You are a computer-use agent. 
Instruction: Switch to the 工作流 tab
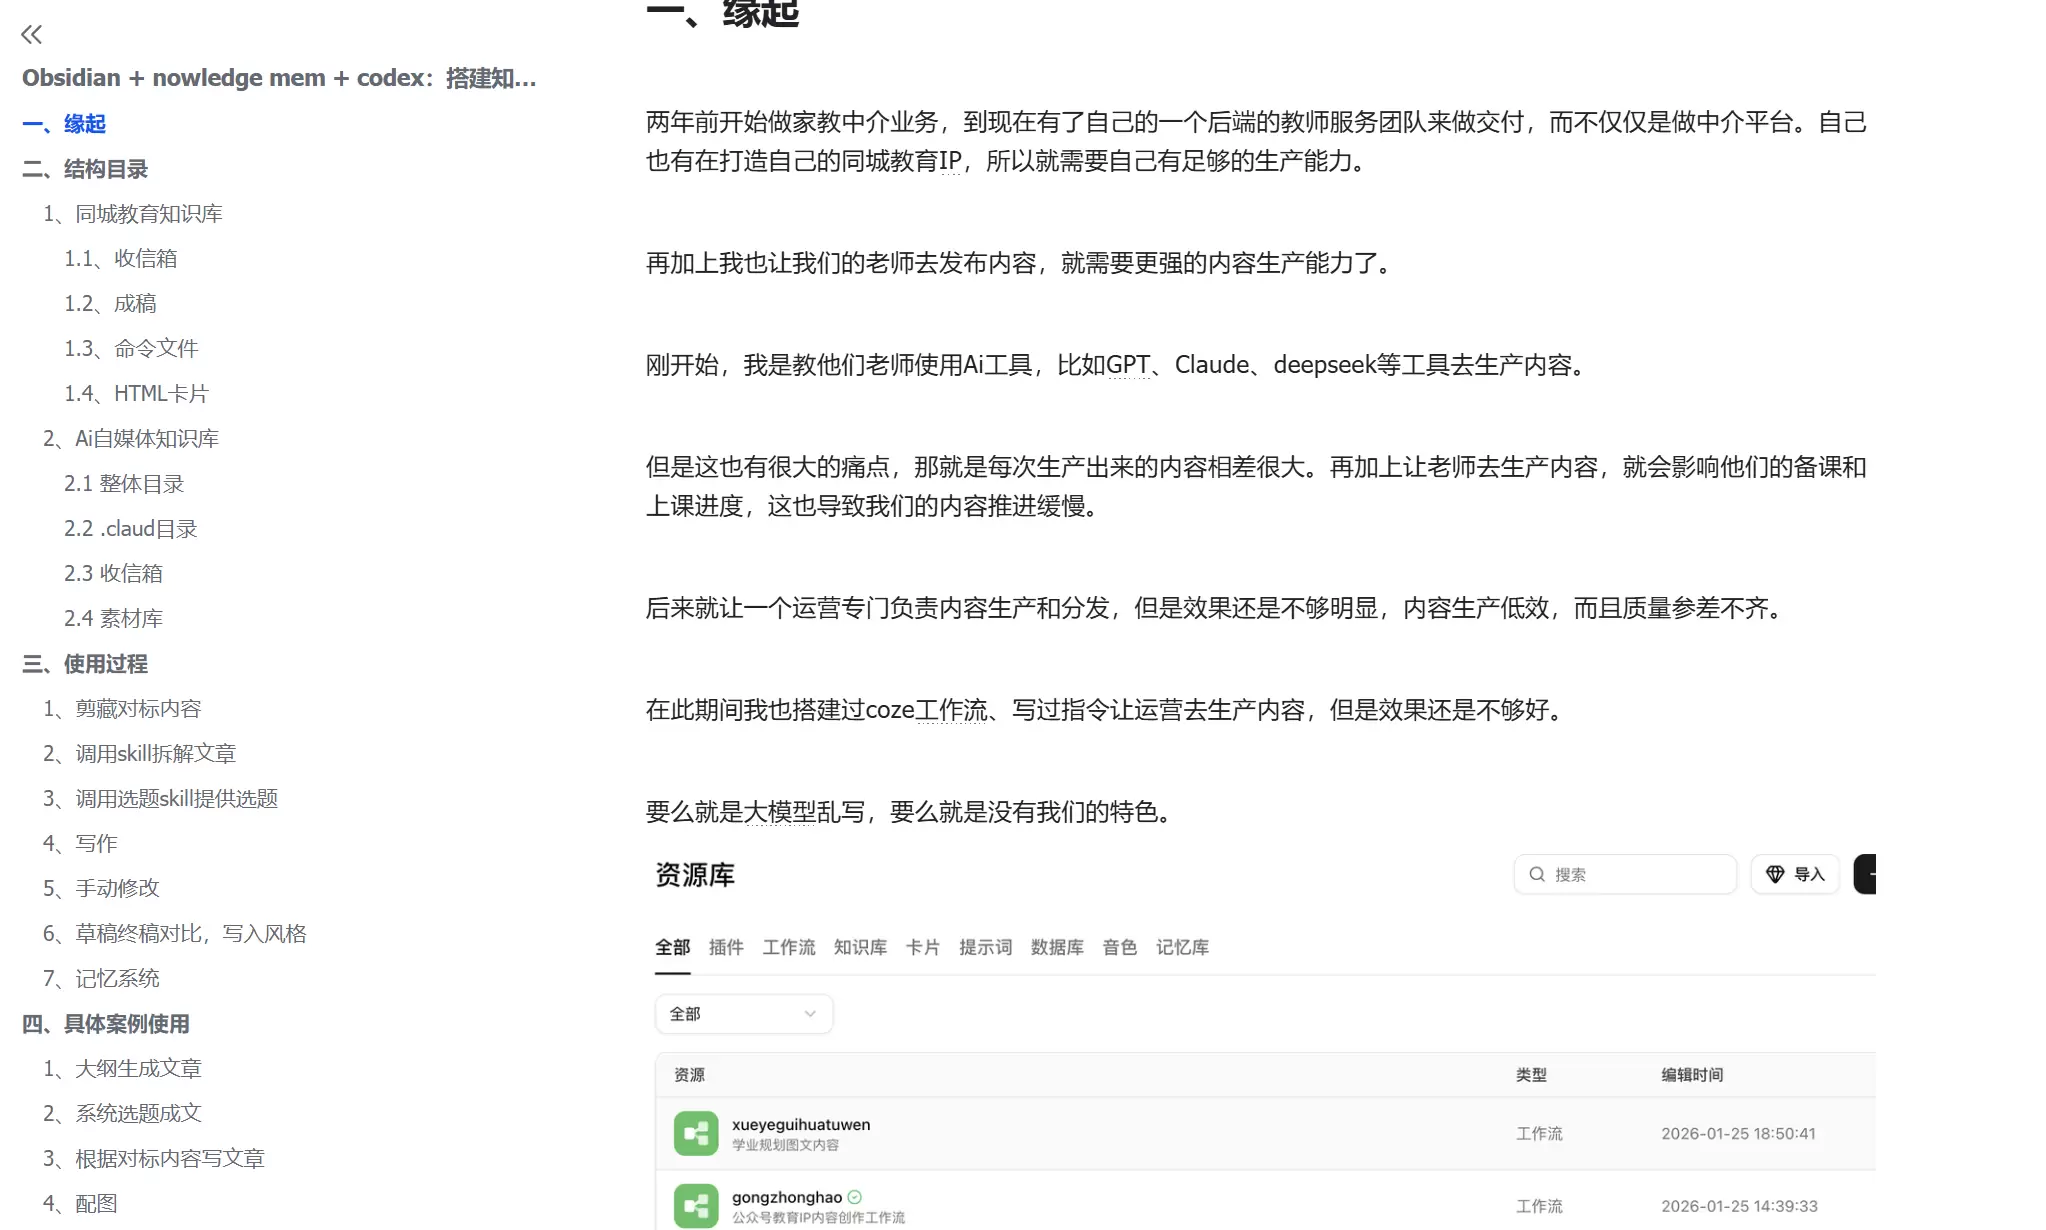pos(789,947)
